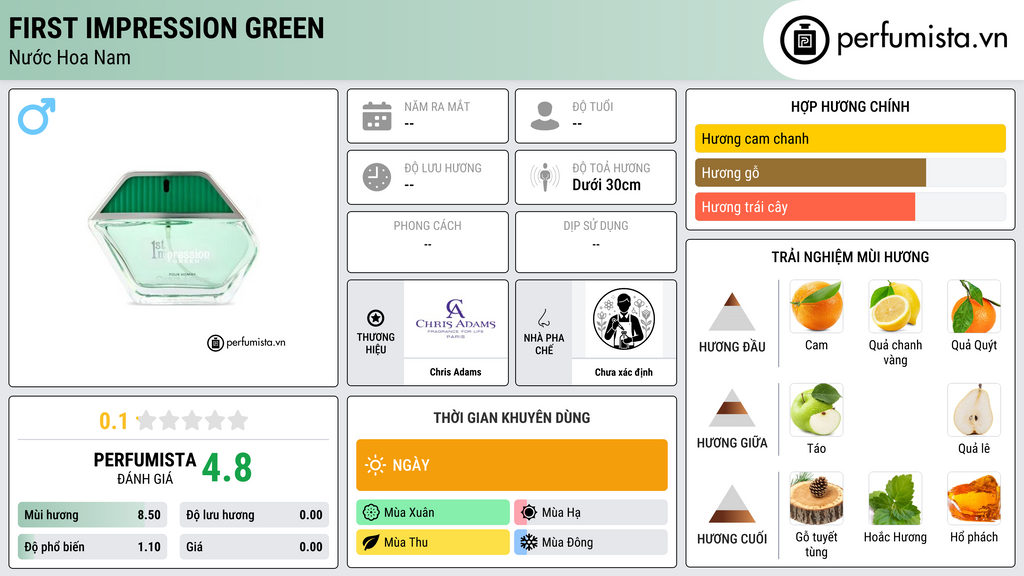Viewport: 1024px width, 576px height.
Task: Open the Cam orange note image
Action: [816, 306]
